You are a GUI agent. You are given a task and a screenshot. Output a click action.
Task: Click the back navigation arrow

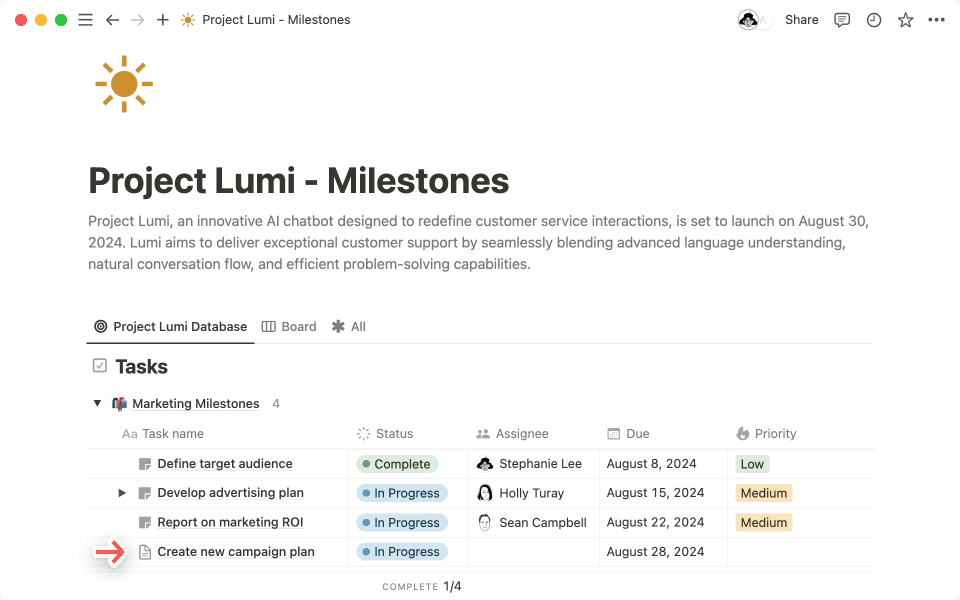[x=112, y=19]
